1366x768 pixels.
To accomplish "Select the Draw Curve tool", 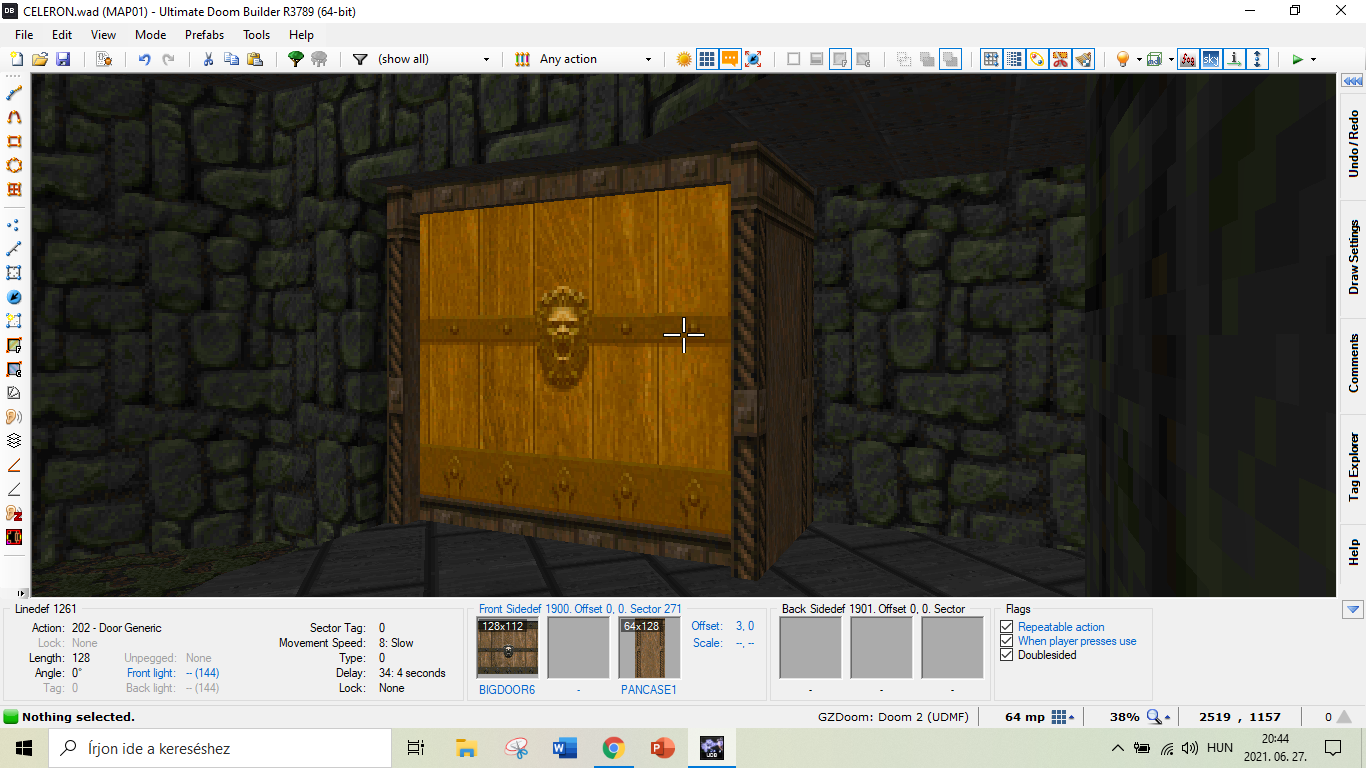I will tap(15, 117).
